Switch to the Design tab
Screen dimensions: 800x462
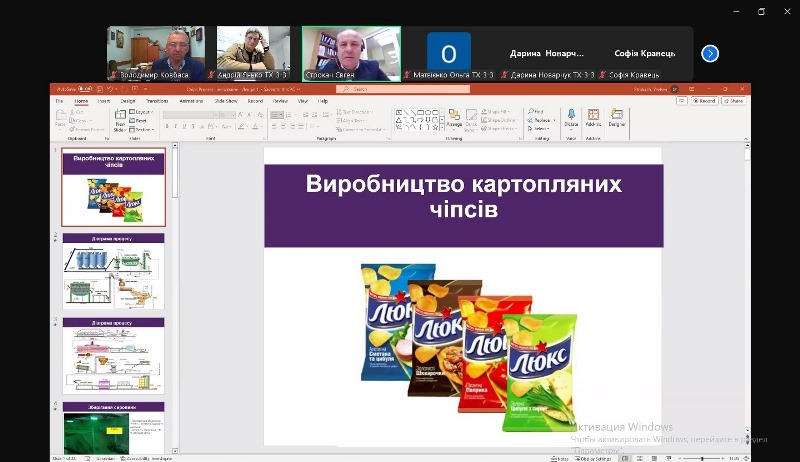pyautogui.click(x=128, y=101)
